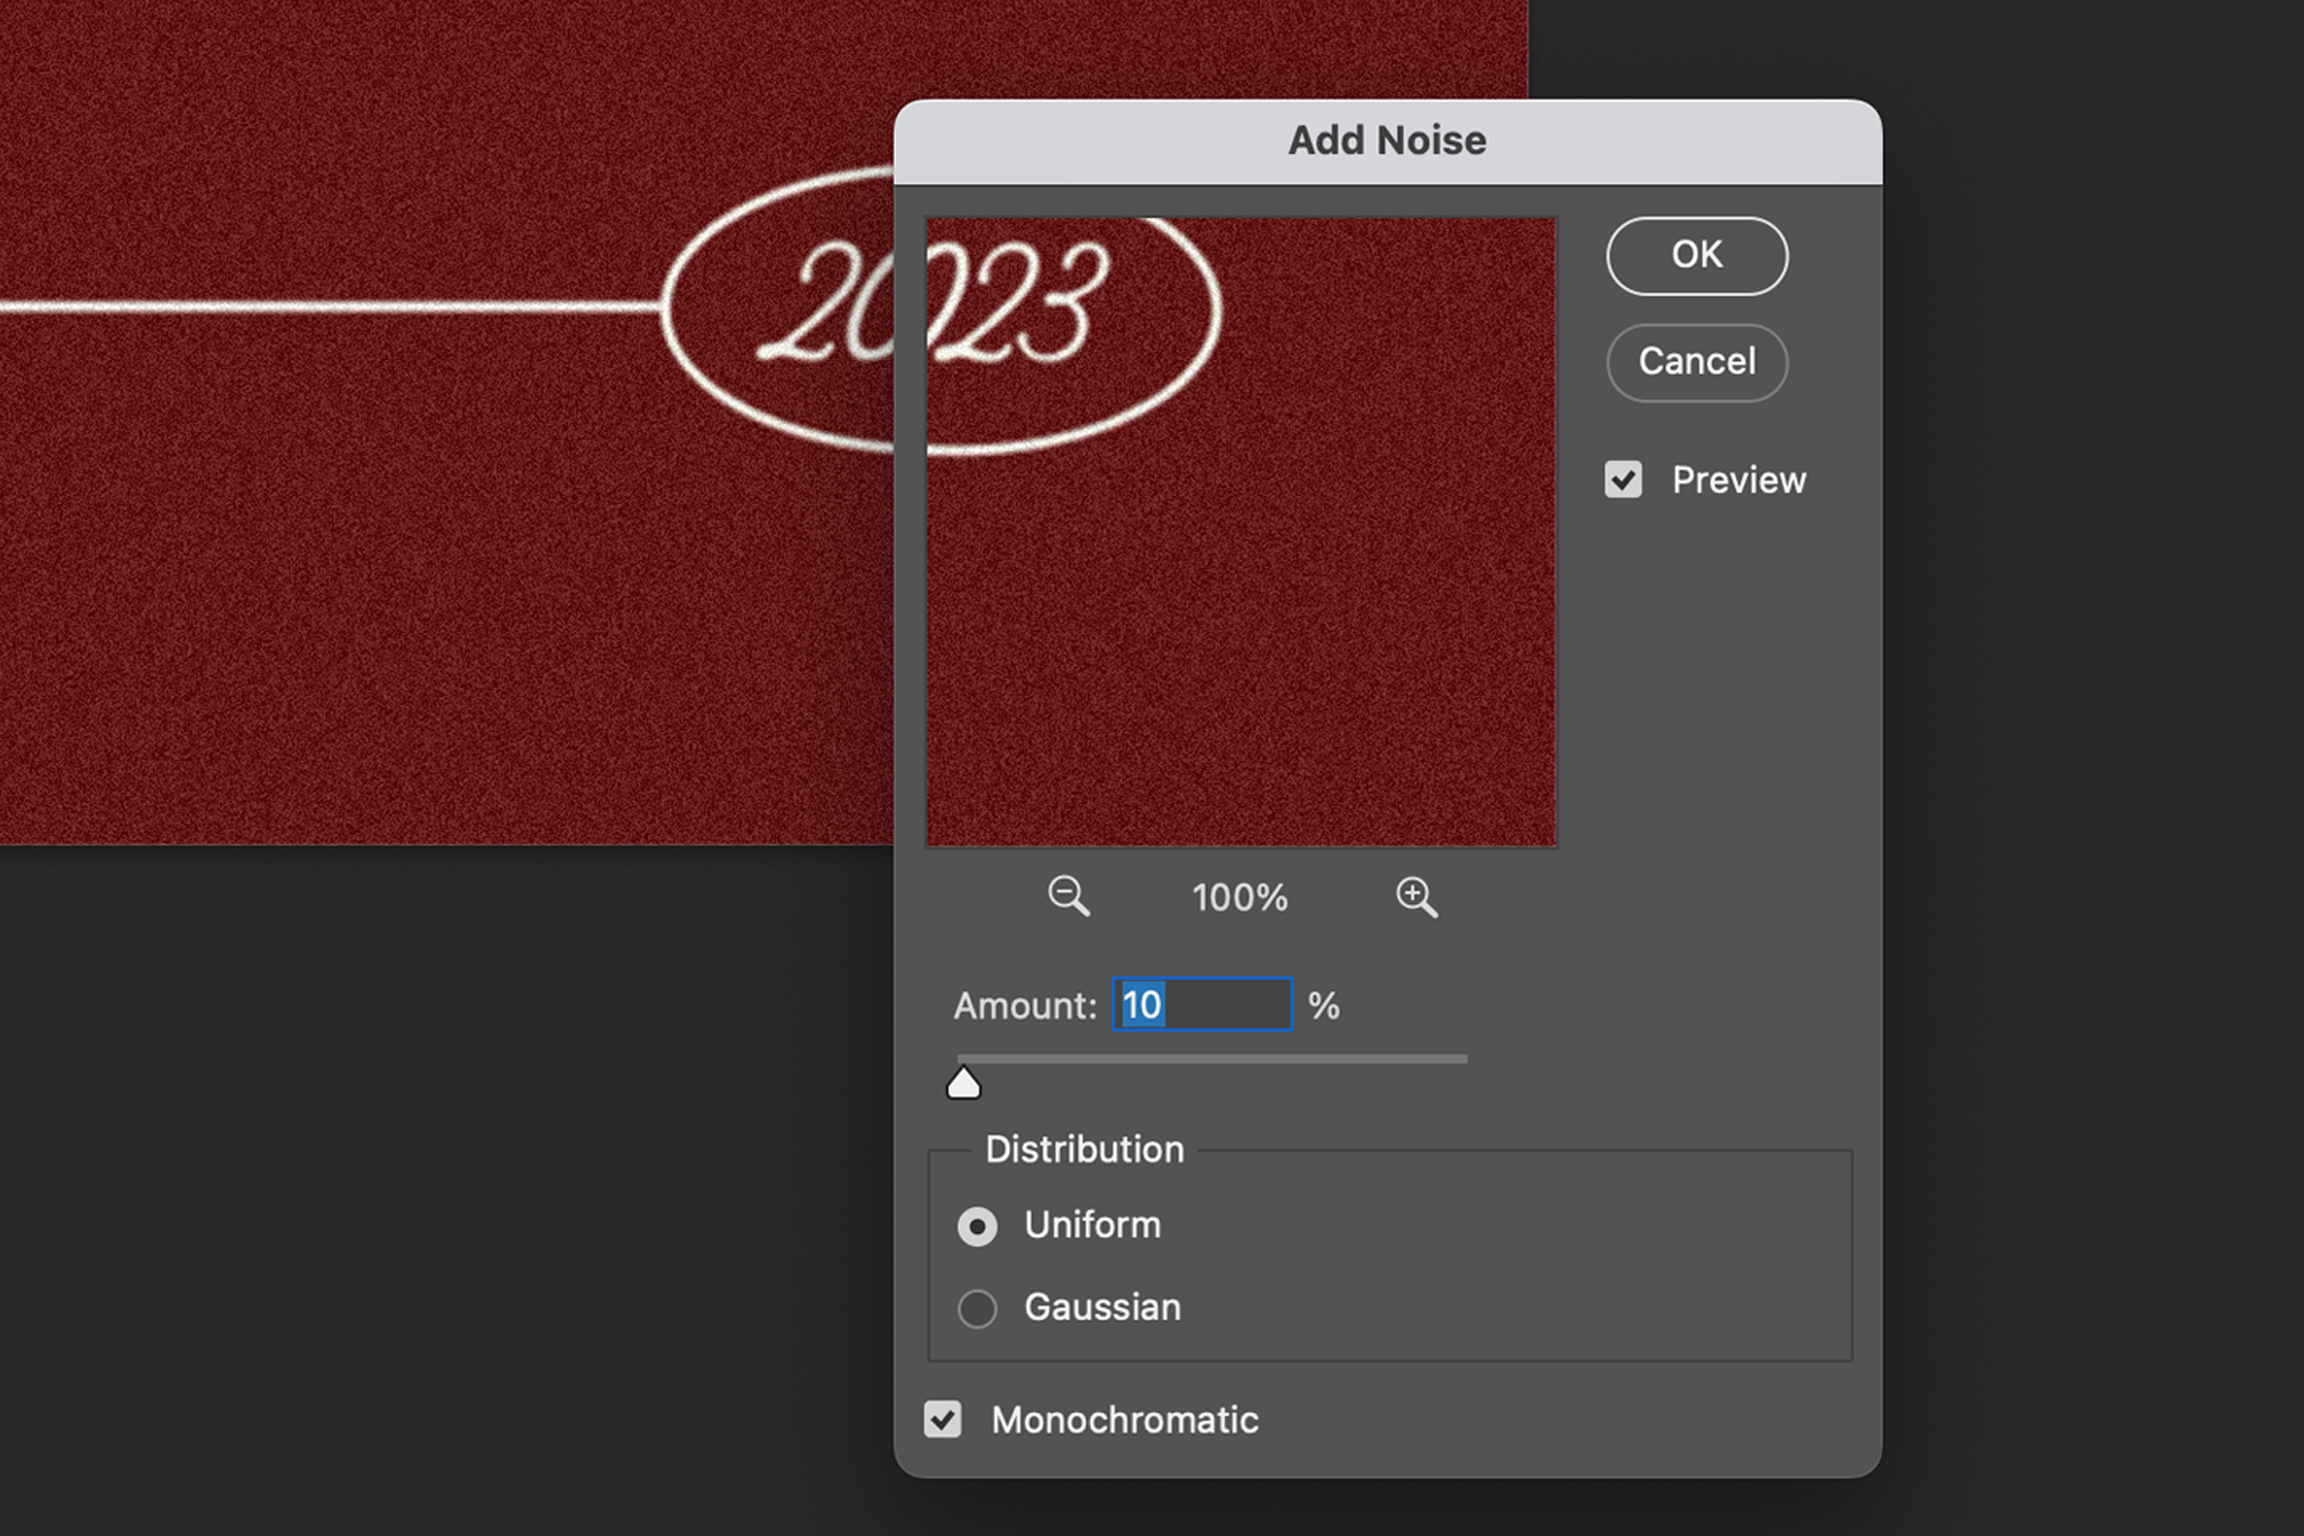Click the Distribution group label
Viewport: 2304px width, 1536px height.
(1084, 1150)
